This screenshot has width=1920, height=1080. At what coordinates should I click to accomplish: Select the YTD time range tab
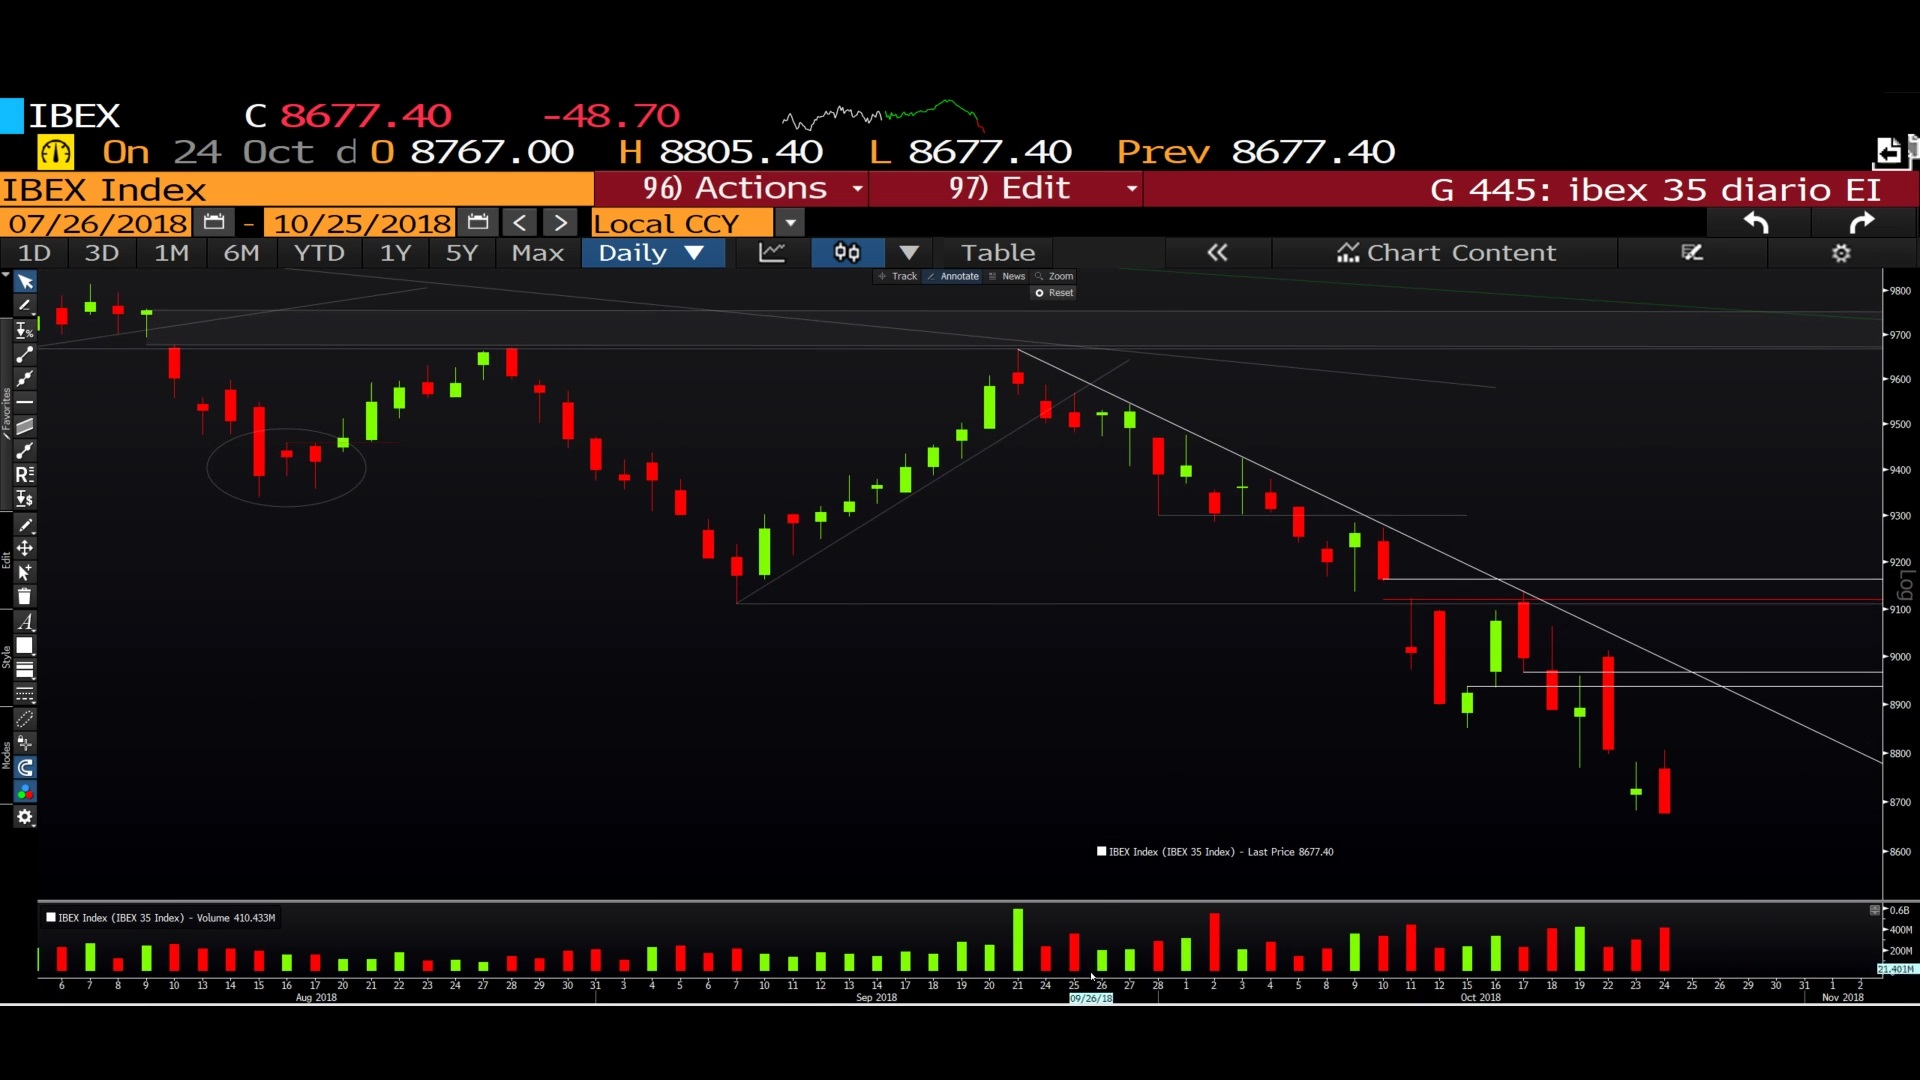[319, 253]
